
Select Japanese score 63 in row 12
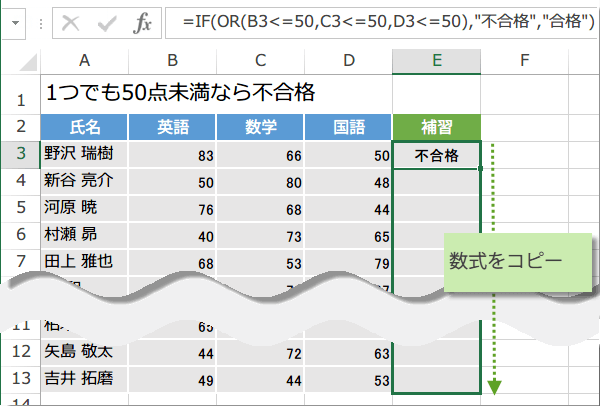[348, 352]
